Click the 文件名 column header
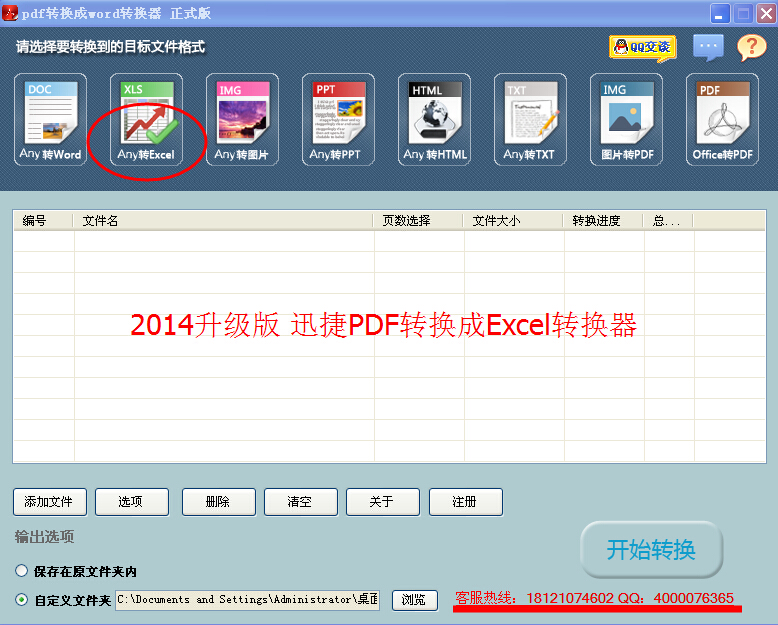Viewport: 778px width, 625px height. (x=223, y=221)
